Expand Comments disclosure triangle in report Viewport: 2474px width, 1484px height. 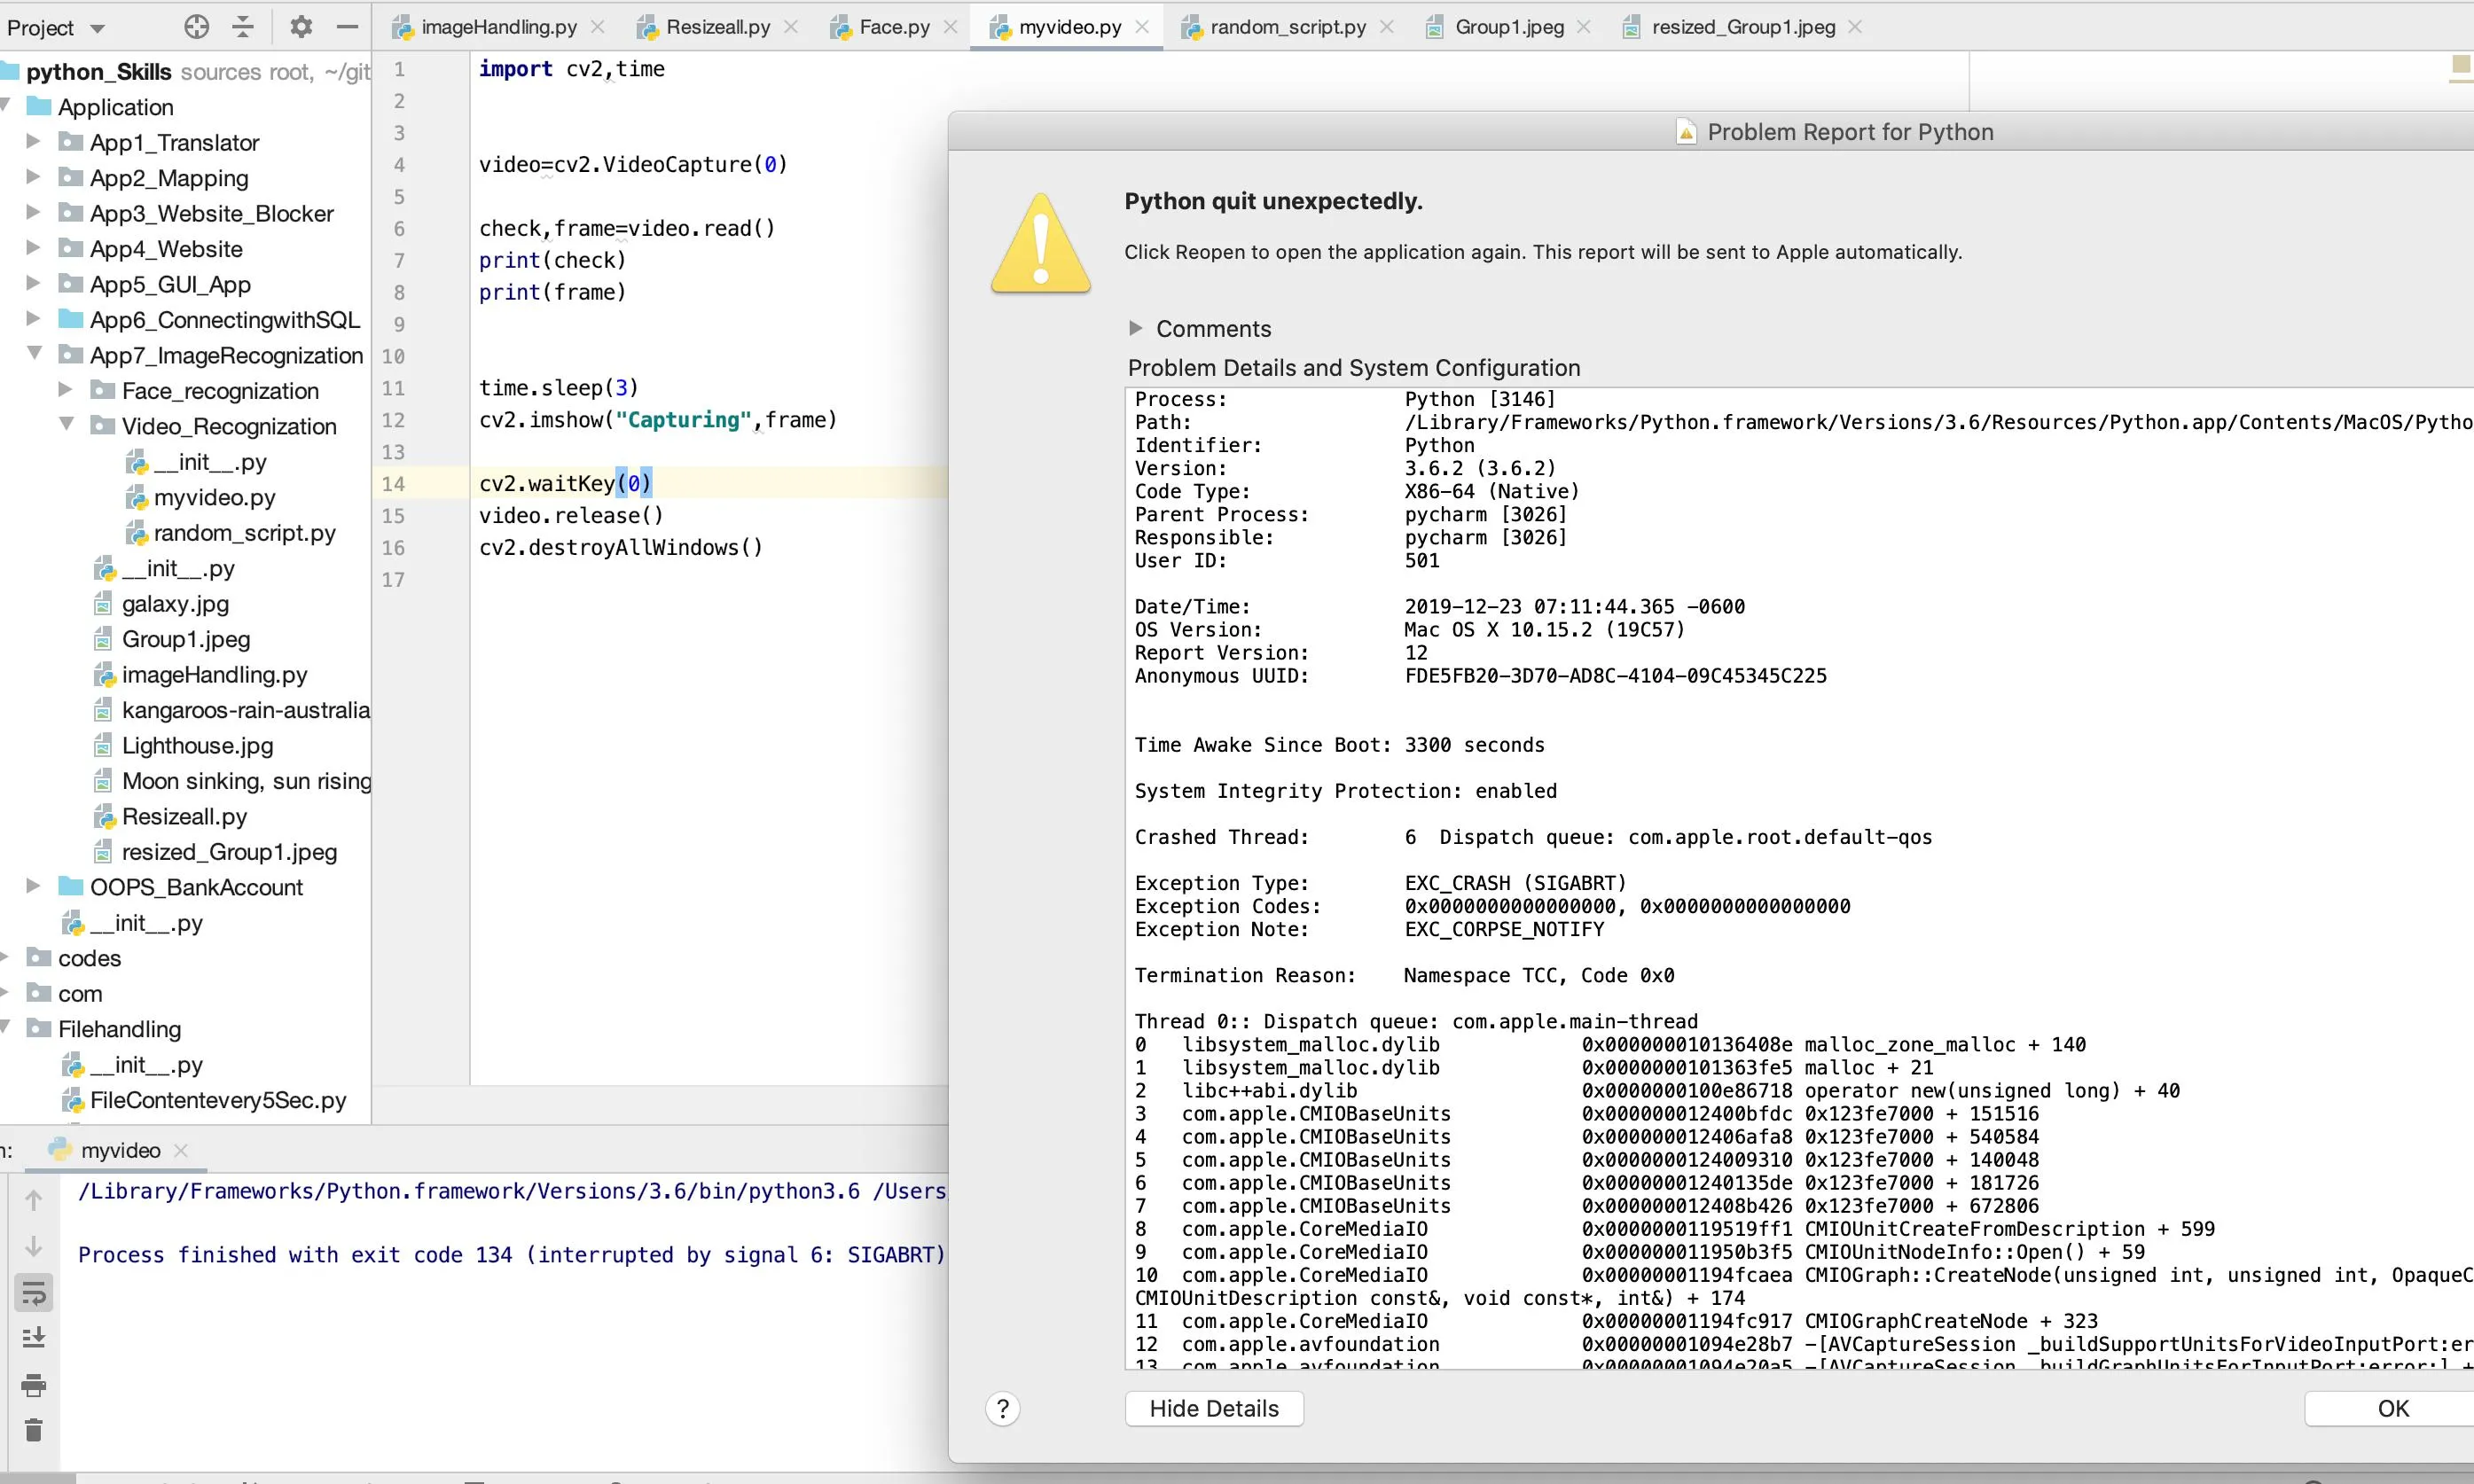tap(1135, 328)
